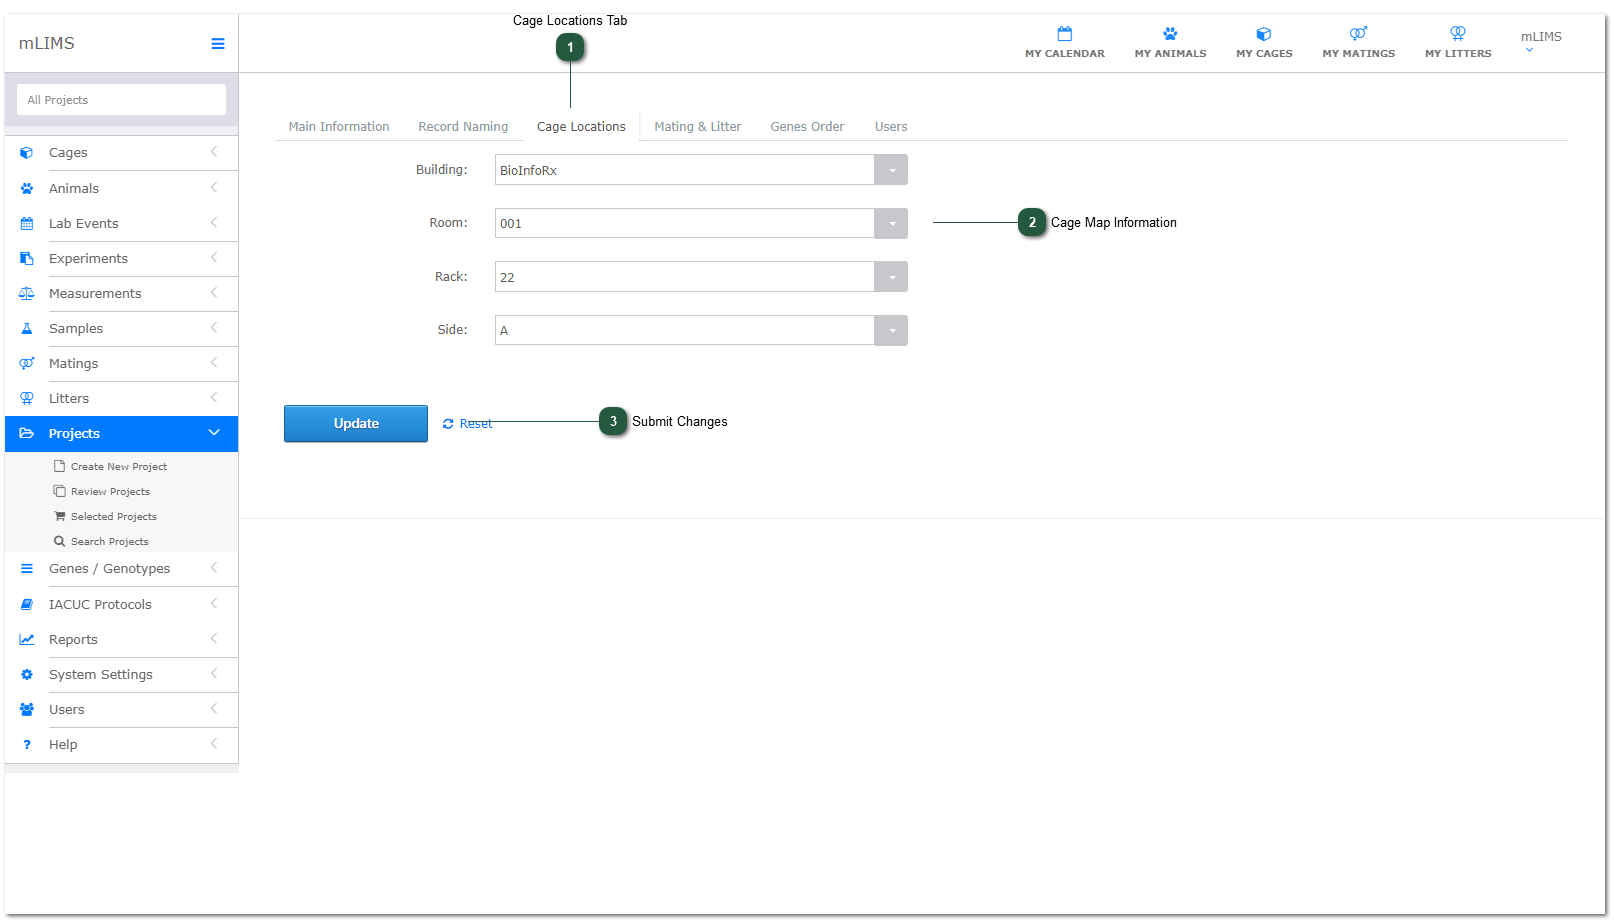Click the Rack field showing 22

point(685,277)
